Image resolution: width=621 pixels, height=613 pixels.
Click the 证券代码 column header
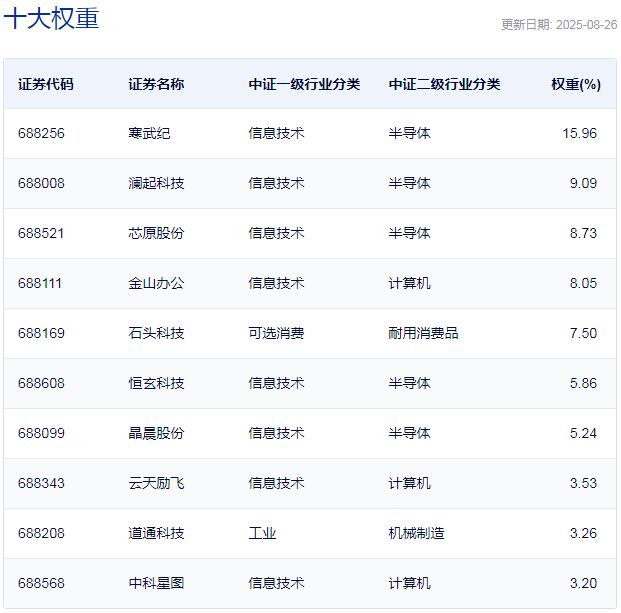tap(46, 84)
